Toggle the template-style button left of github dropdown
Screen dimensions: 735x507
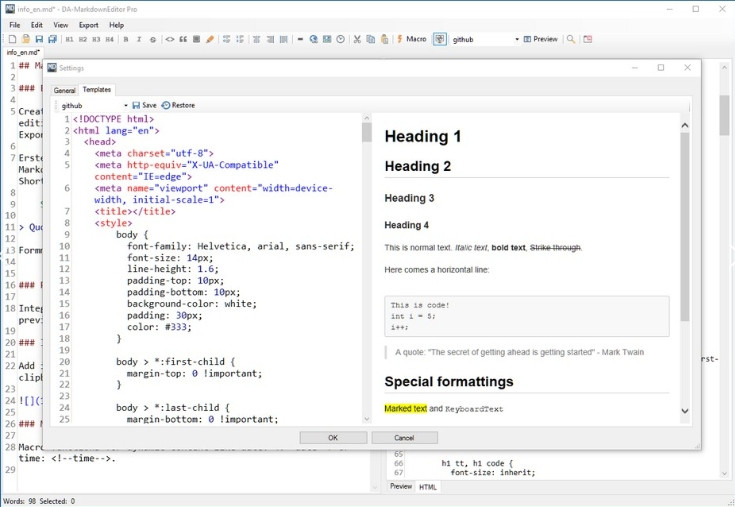(x=439, y=39)
